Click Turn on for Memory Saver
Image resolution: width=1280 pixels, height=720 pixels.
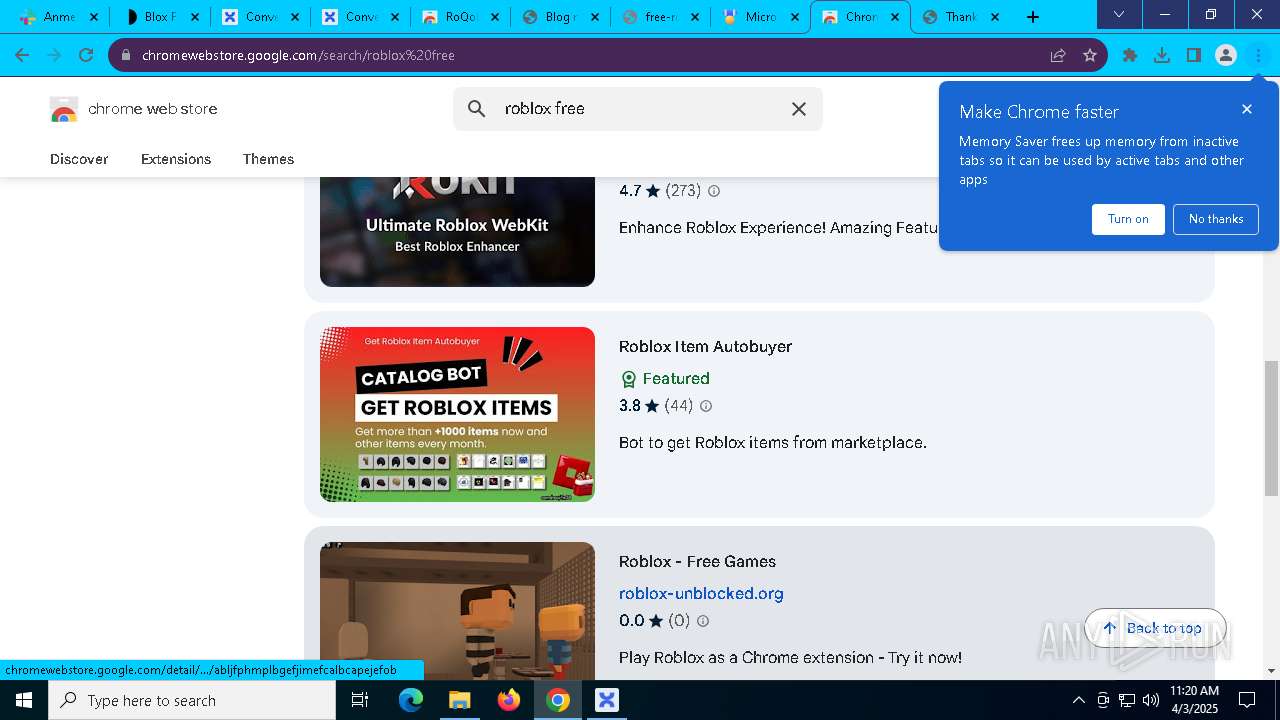(1128, 219)
